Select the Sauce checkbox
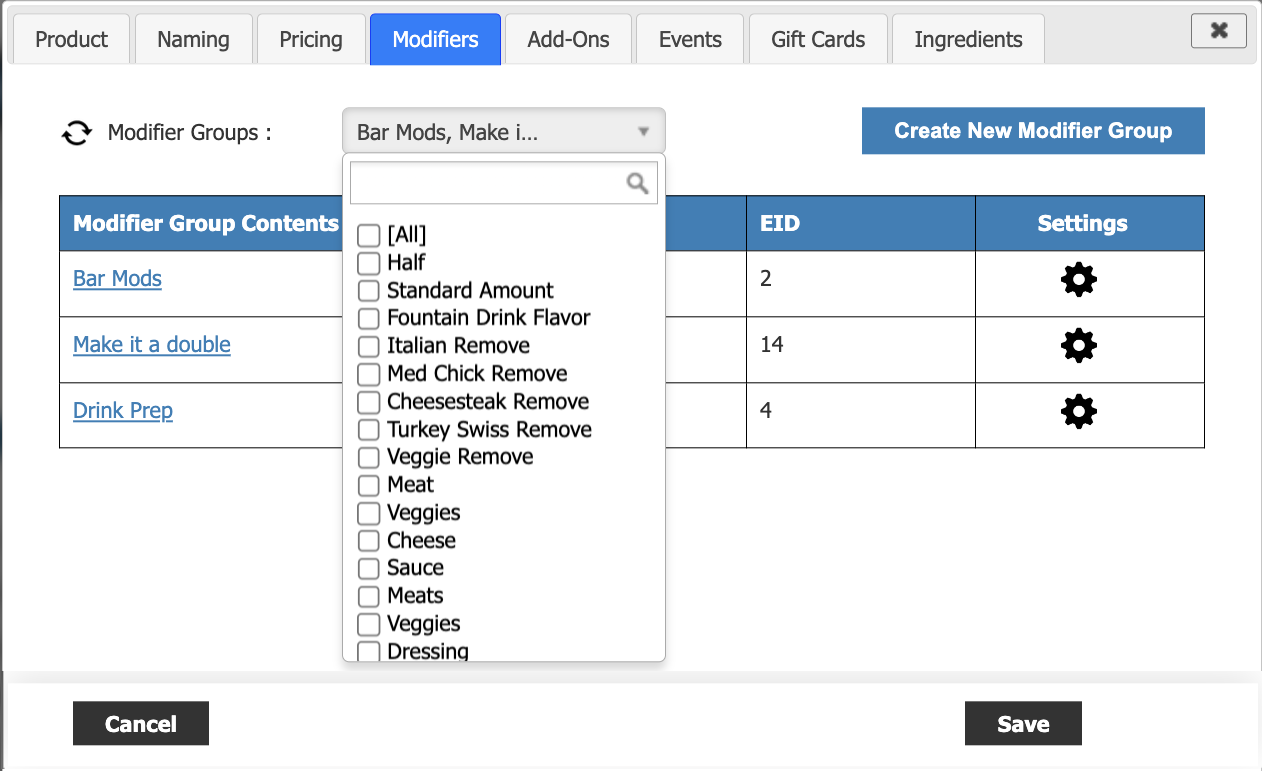The image size is (1262, 771). pyautogui.click(x=369, y=568)
